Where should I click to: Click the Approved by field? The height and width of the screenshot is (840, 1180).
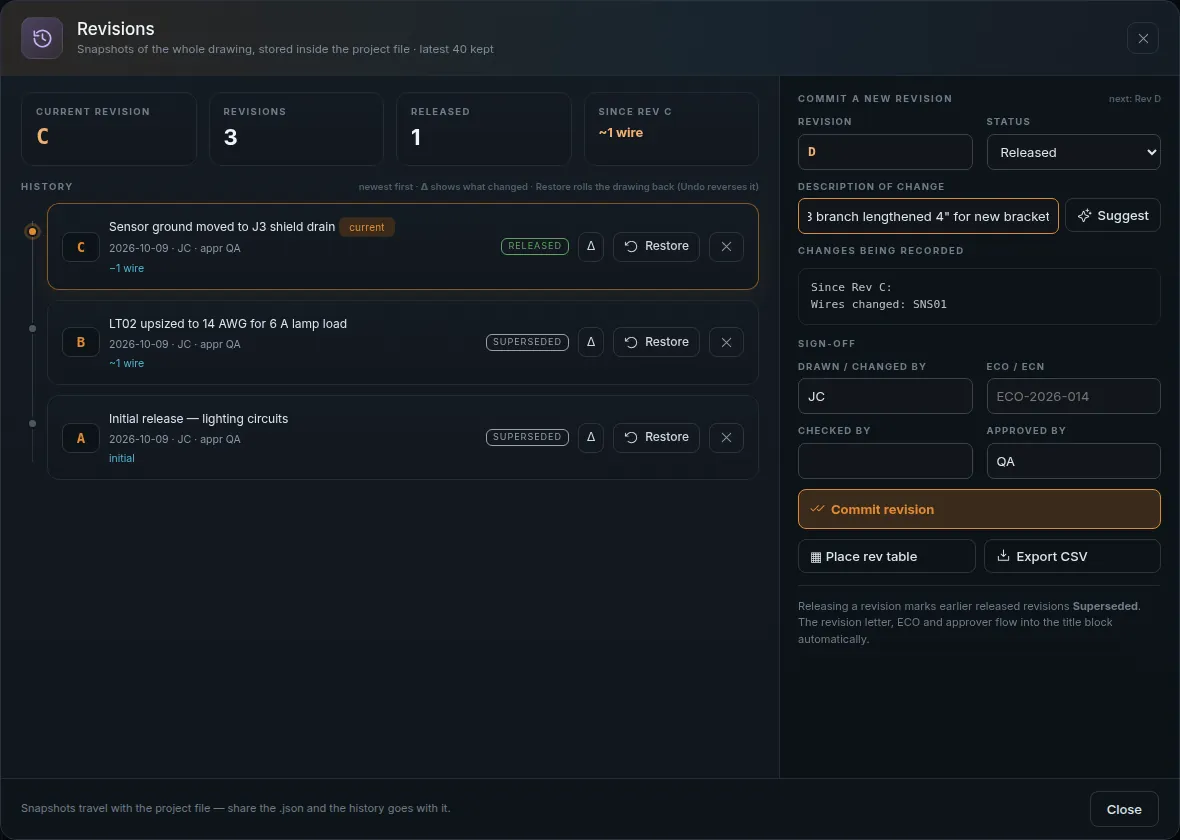coord(1073,461)
